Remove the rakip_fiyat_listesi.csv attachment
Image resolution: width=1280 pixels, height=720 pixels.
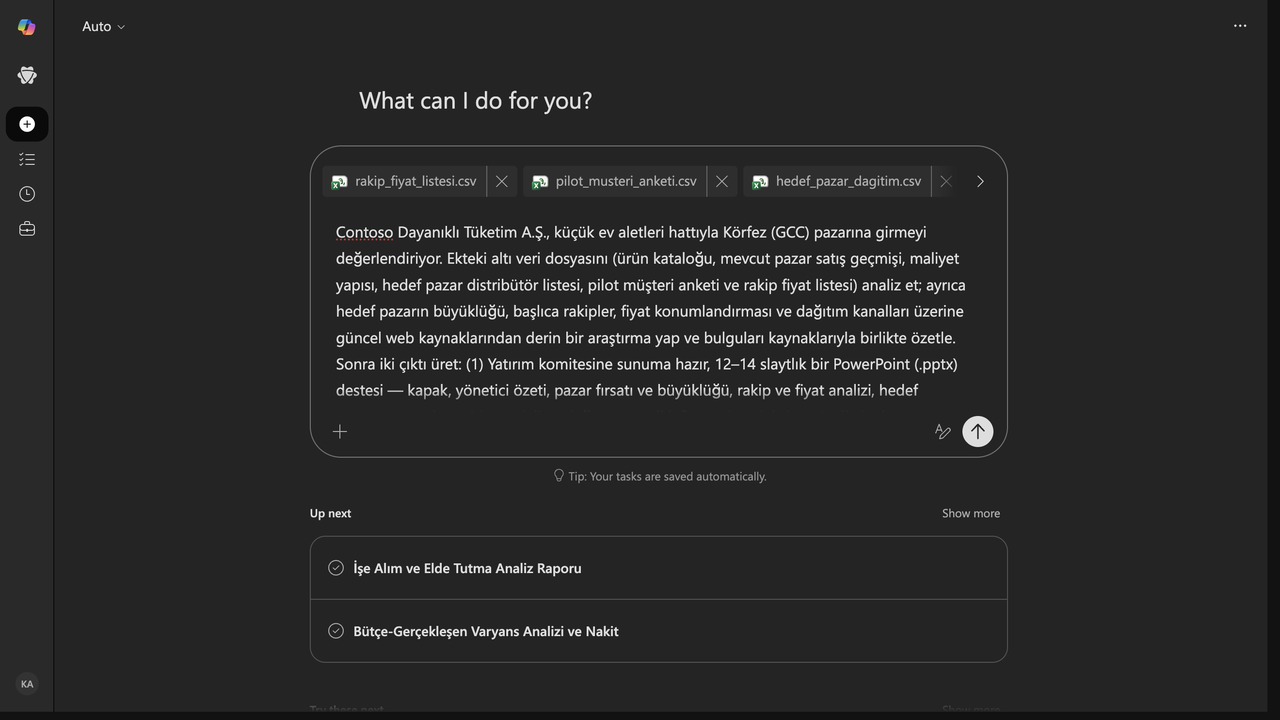tap(502, 181)
